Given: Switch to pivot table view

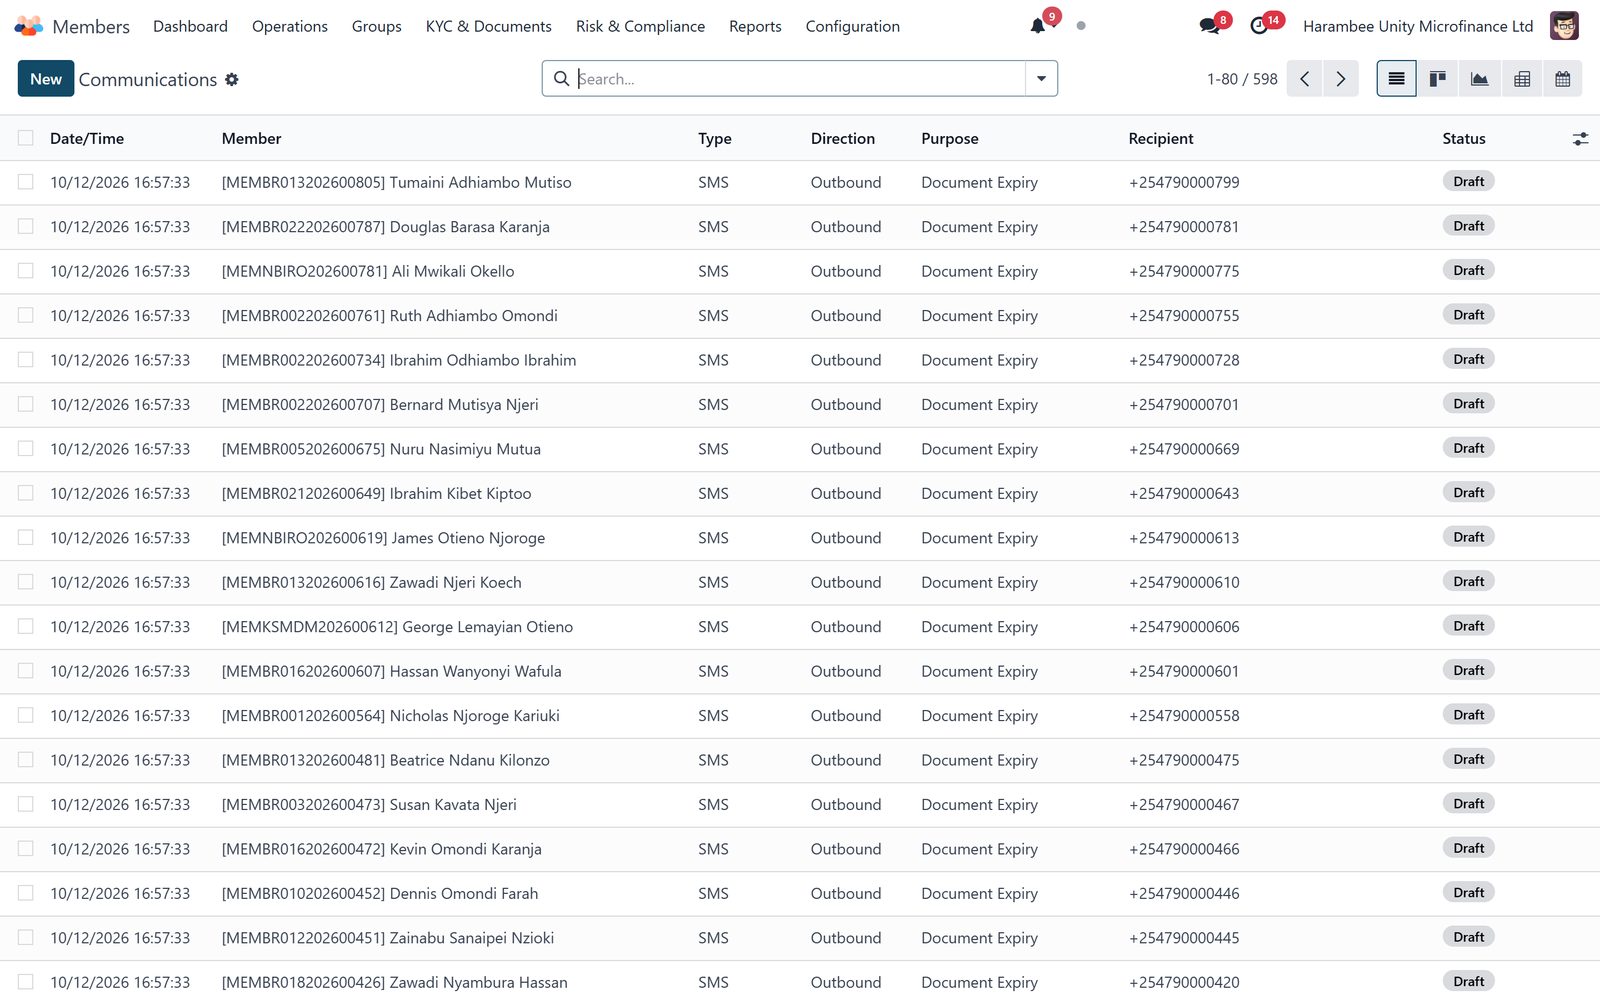Looking at the screenshot, I should (x=1522, y=79).
